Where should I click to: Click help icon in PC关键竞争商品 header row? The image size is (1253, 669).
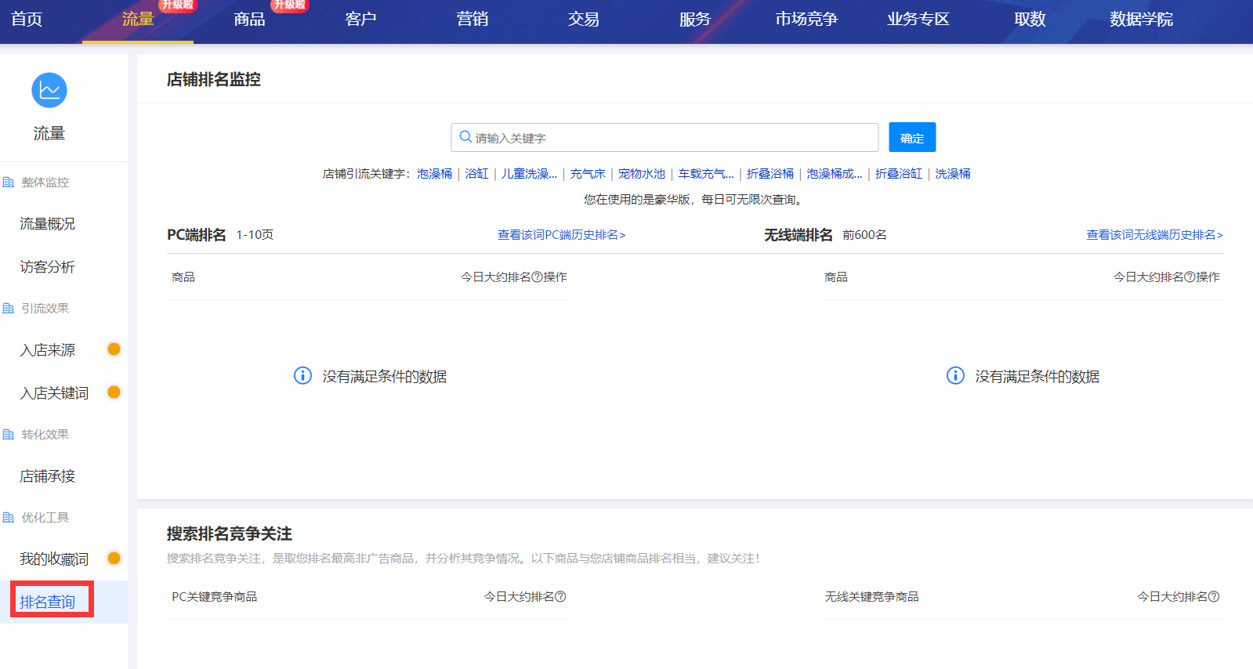click(x=561, y=597)
